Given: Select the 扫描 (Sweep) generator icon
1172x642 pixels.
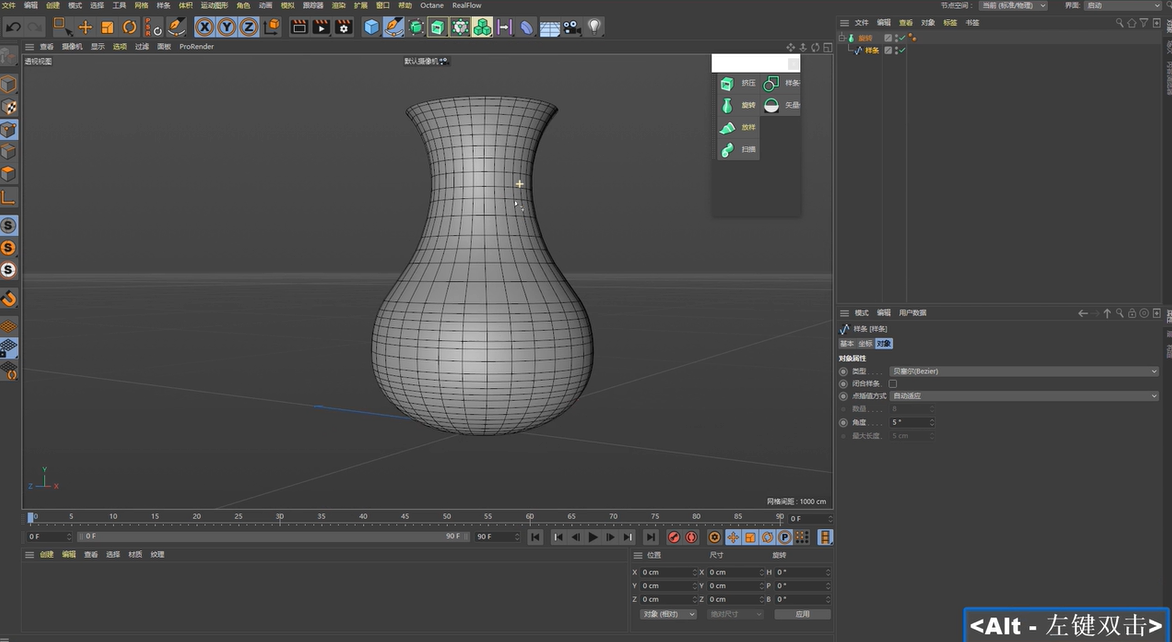Looking at the screenshot, I should (x=727, y=148).
